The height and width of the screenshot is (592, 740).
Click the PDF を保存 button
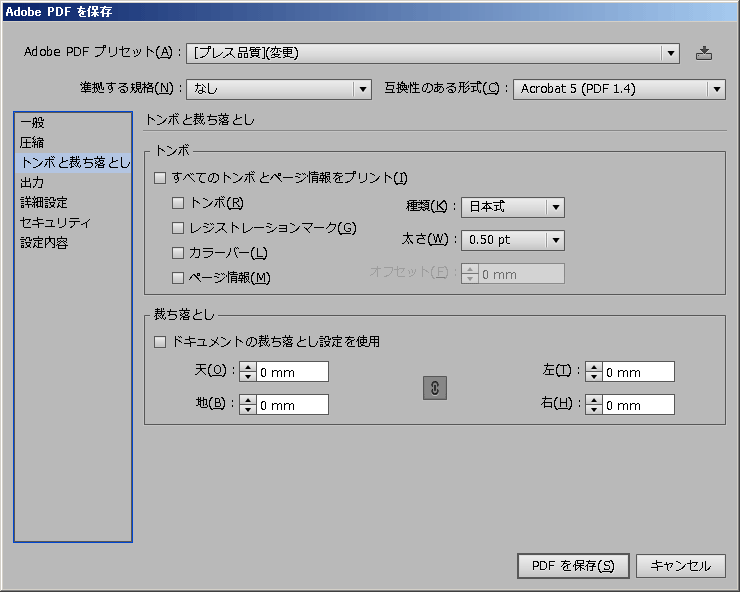(573, 566)
